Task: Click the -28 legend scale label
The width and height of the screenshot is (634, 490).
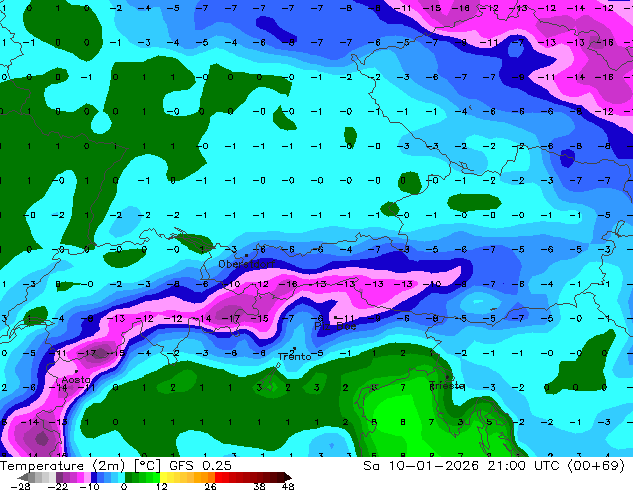Action: pyautogui.click(x=20, y=486)
